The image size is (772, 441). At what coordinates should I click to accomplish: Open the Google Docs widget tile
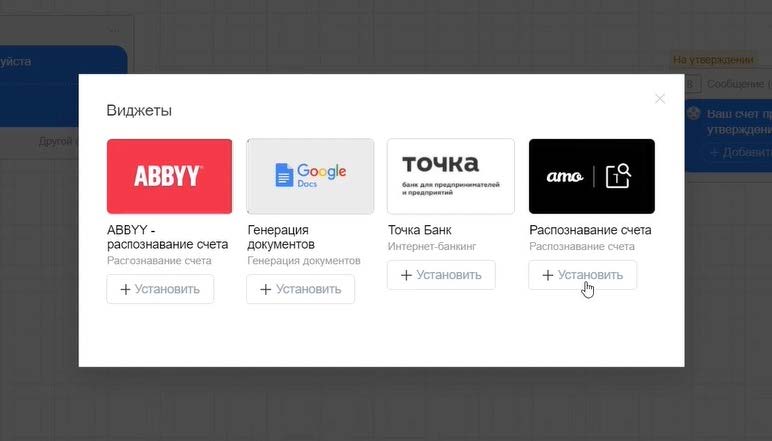[310, 176]
